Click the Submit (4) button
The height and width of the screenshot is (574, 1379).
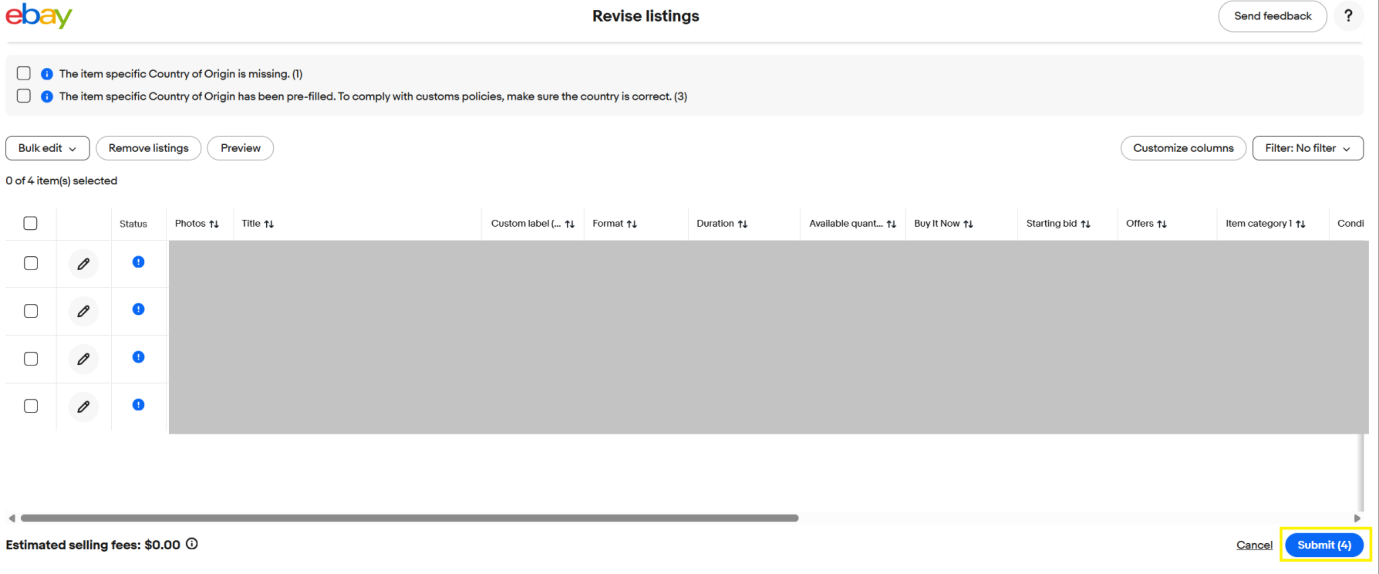coord(1324,545)
